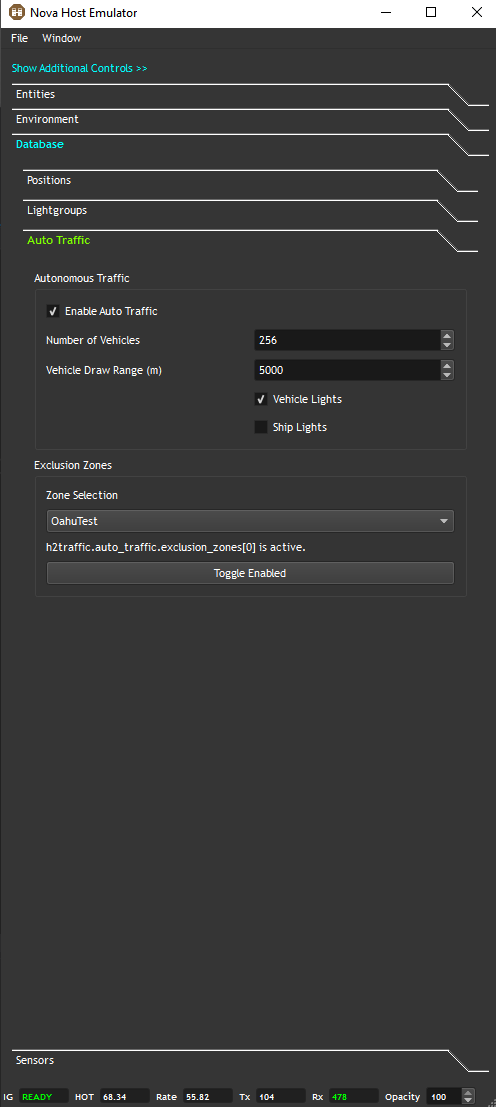Click the Number of Vehicles input field
496x1107 pixels.
coord(347,340)
